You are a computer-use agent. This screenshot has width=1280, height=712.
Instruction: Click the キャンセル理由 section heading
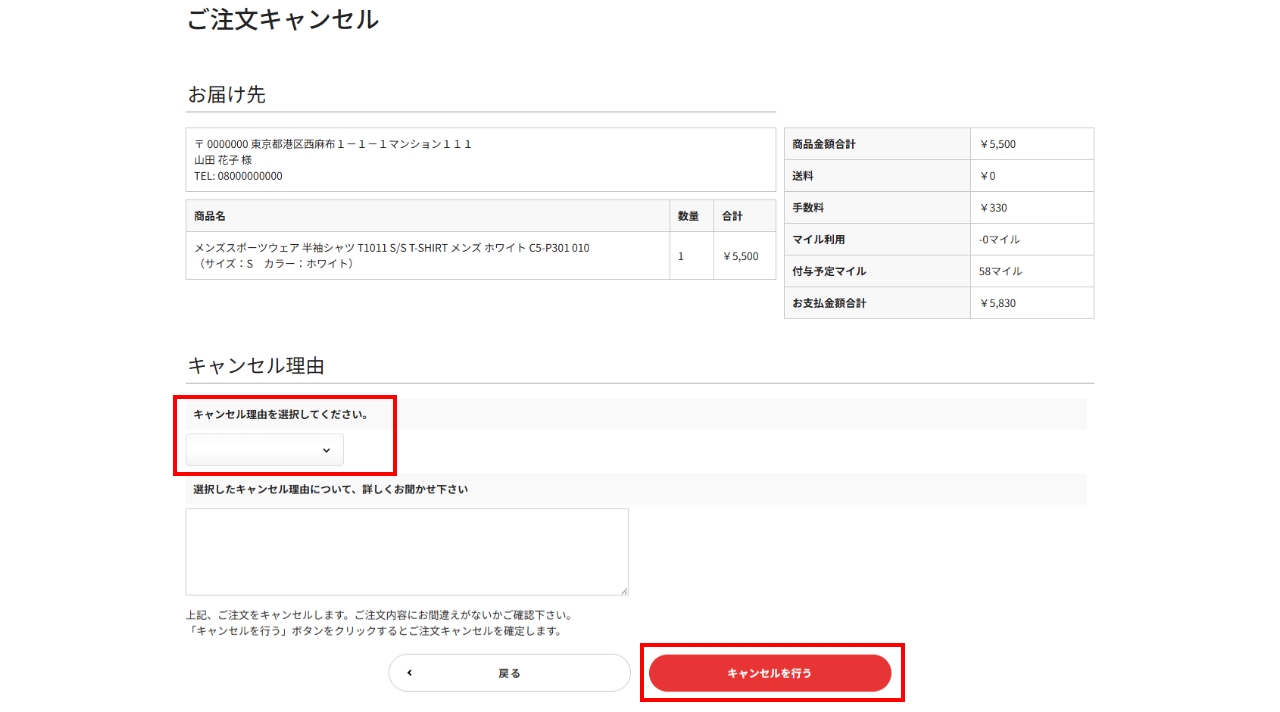(x=256, y=366)
